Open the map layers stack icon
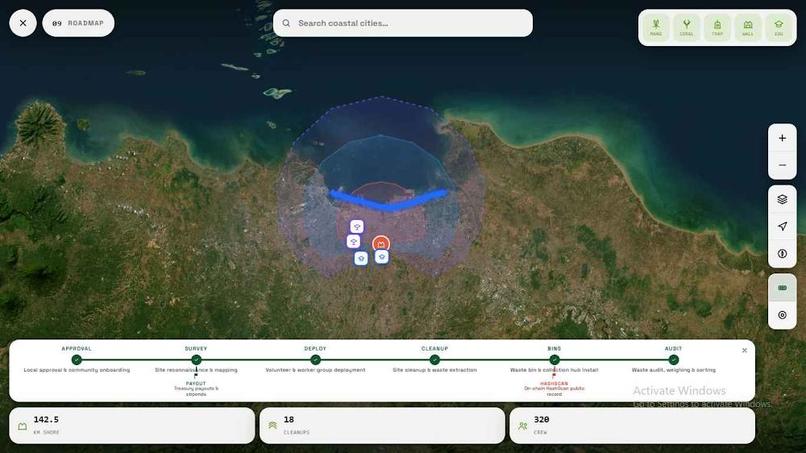Screen dimensions: 806x453 [x=782, y=200]
